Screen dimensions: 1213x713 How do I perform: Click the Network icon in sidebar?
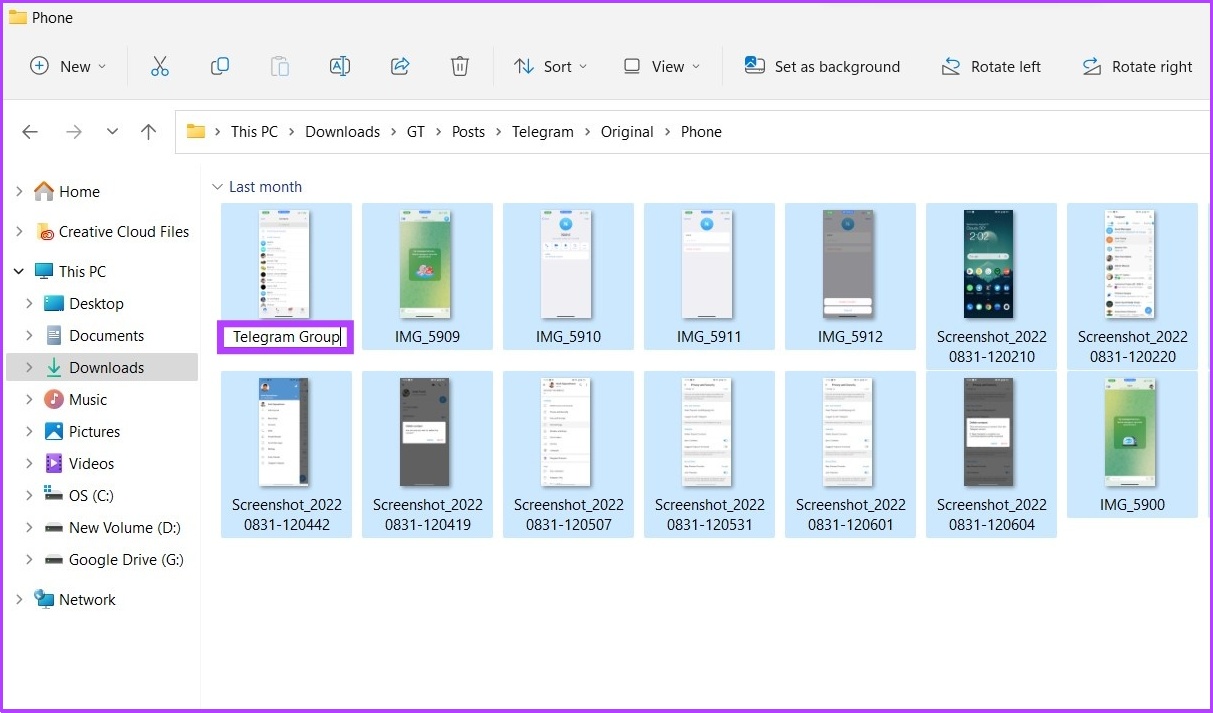tap(44, 599)
